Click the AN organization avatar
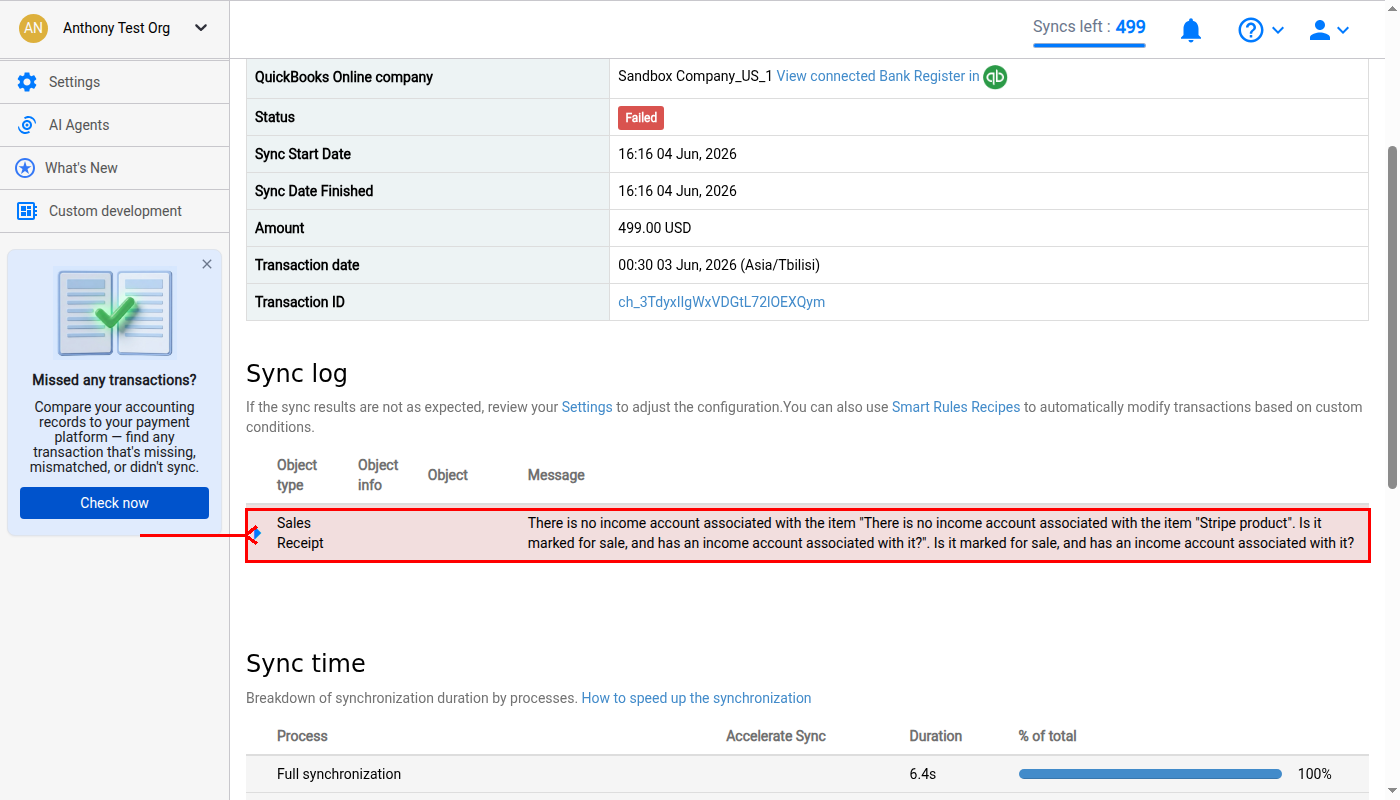This screenshot has width=1400, height=800. [33, 28]
